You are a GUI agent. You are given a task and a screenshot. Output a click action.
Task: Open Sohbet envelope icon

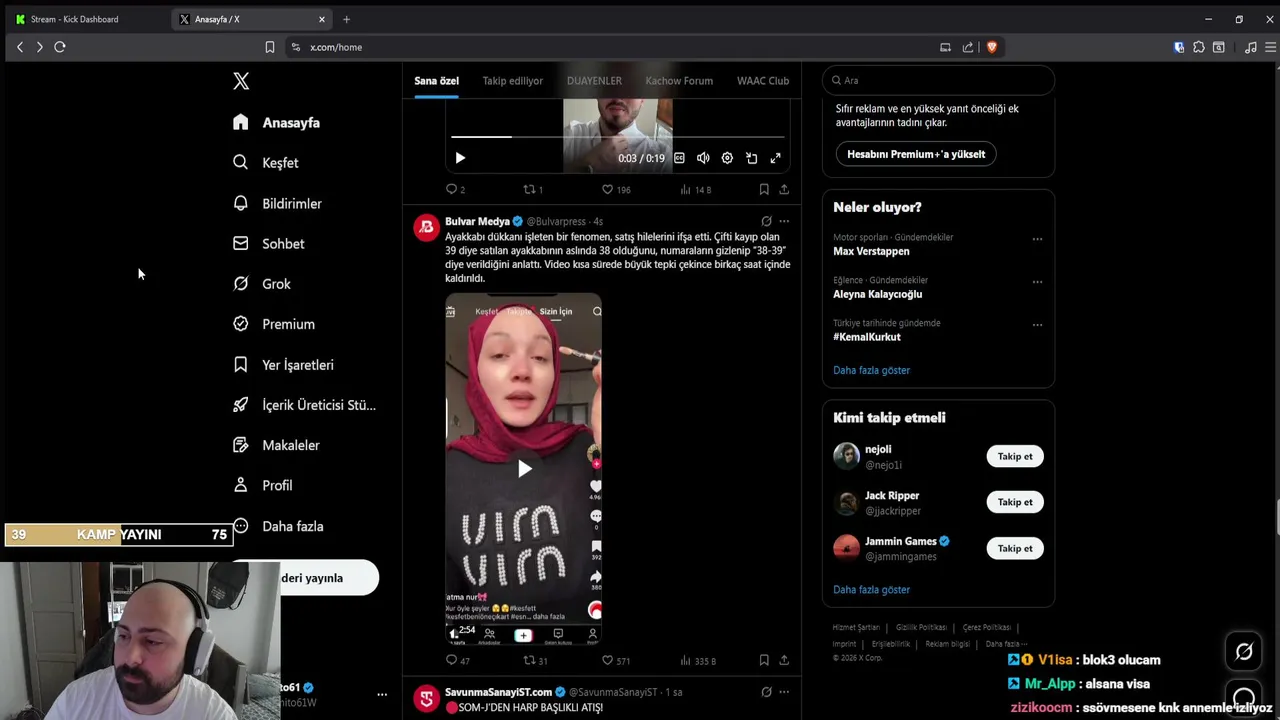tap(240, 243)
